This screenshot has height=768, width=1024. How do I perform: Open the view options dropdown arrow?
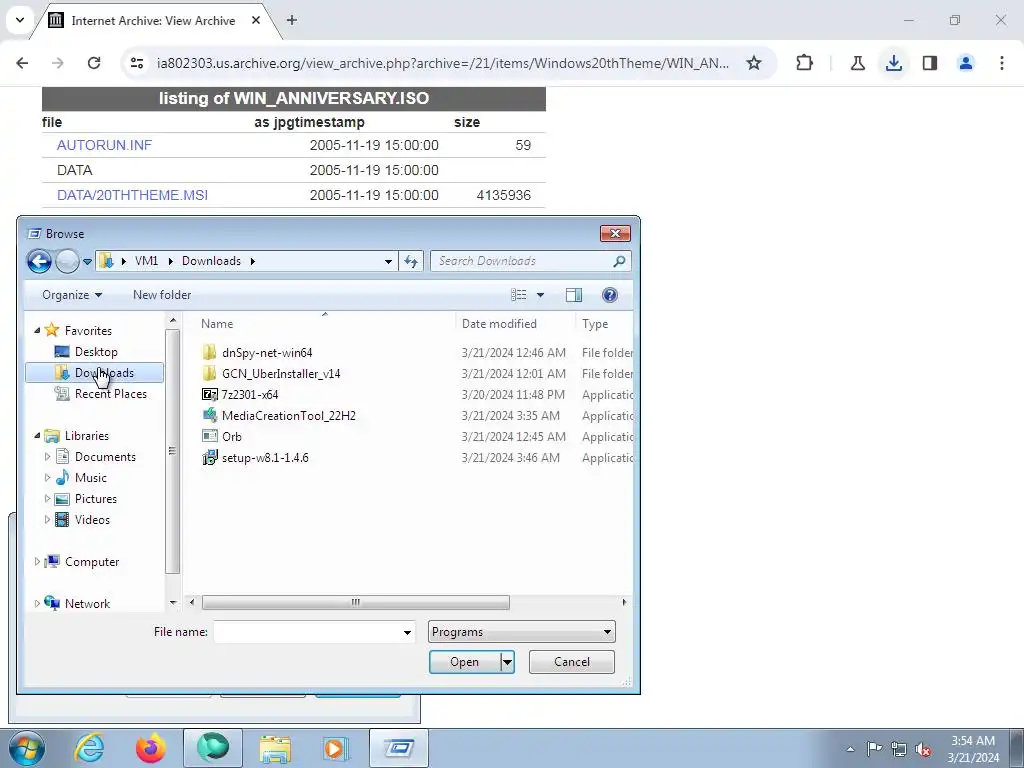coord(540,295)
